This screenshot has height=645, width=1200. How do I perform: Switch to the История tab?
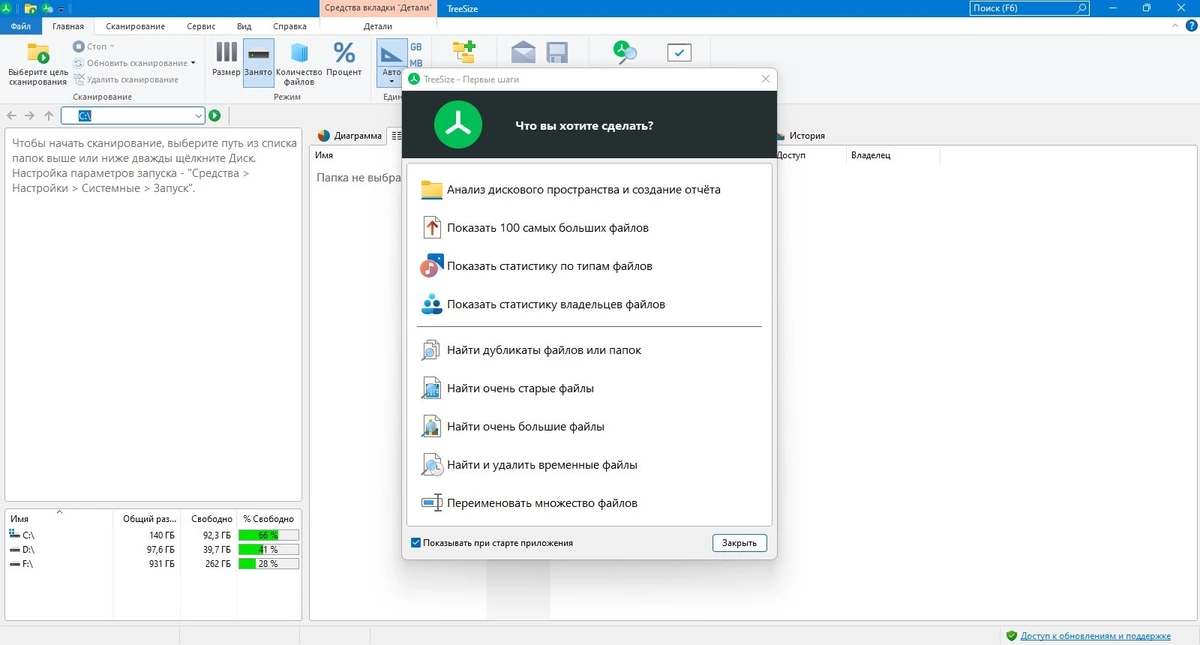pos(800,136)
